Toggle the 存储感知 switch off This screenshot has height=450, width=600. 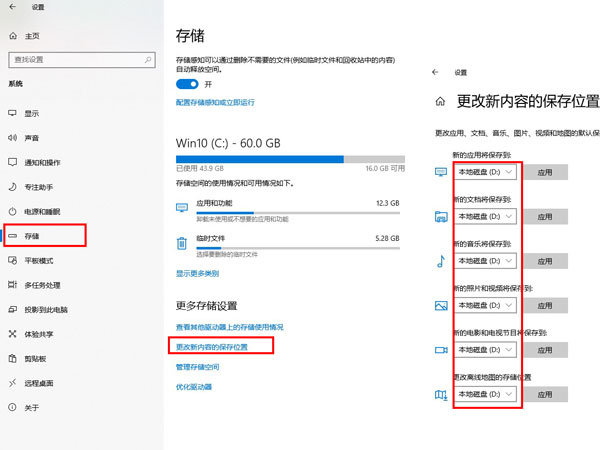click(x=187, y=84)
